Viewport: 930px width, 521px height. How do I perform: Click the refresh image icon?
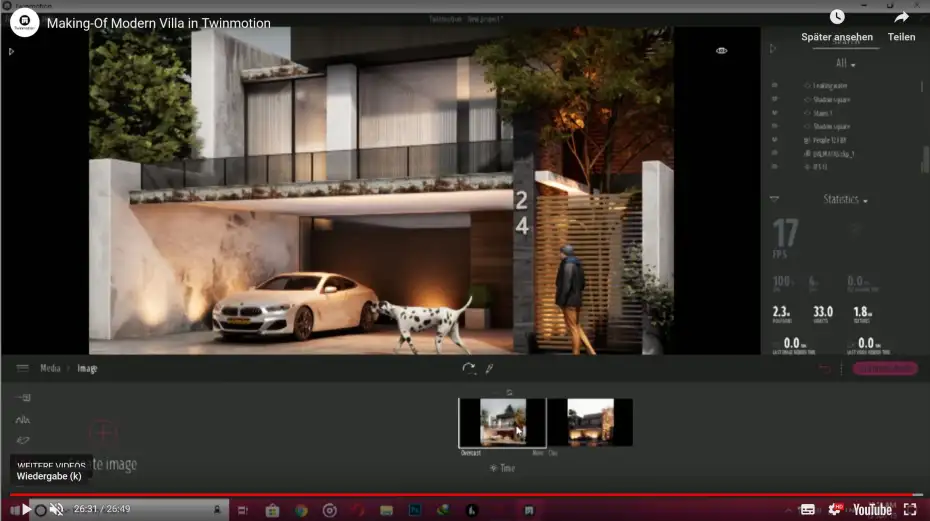point(469,368)
